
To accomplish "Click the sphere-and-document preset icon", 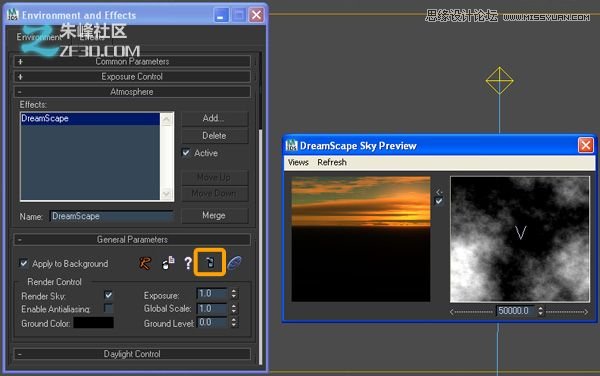I will coord(168,263).
